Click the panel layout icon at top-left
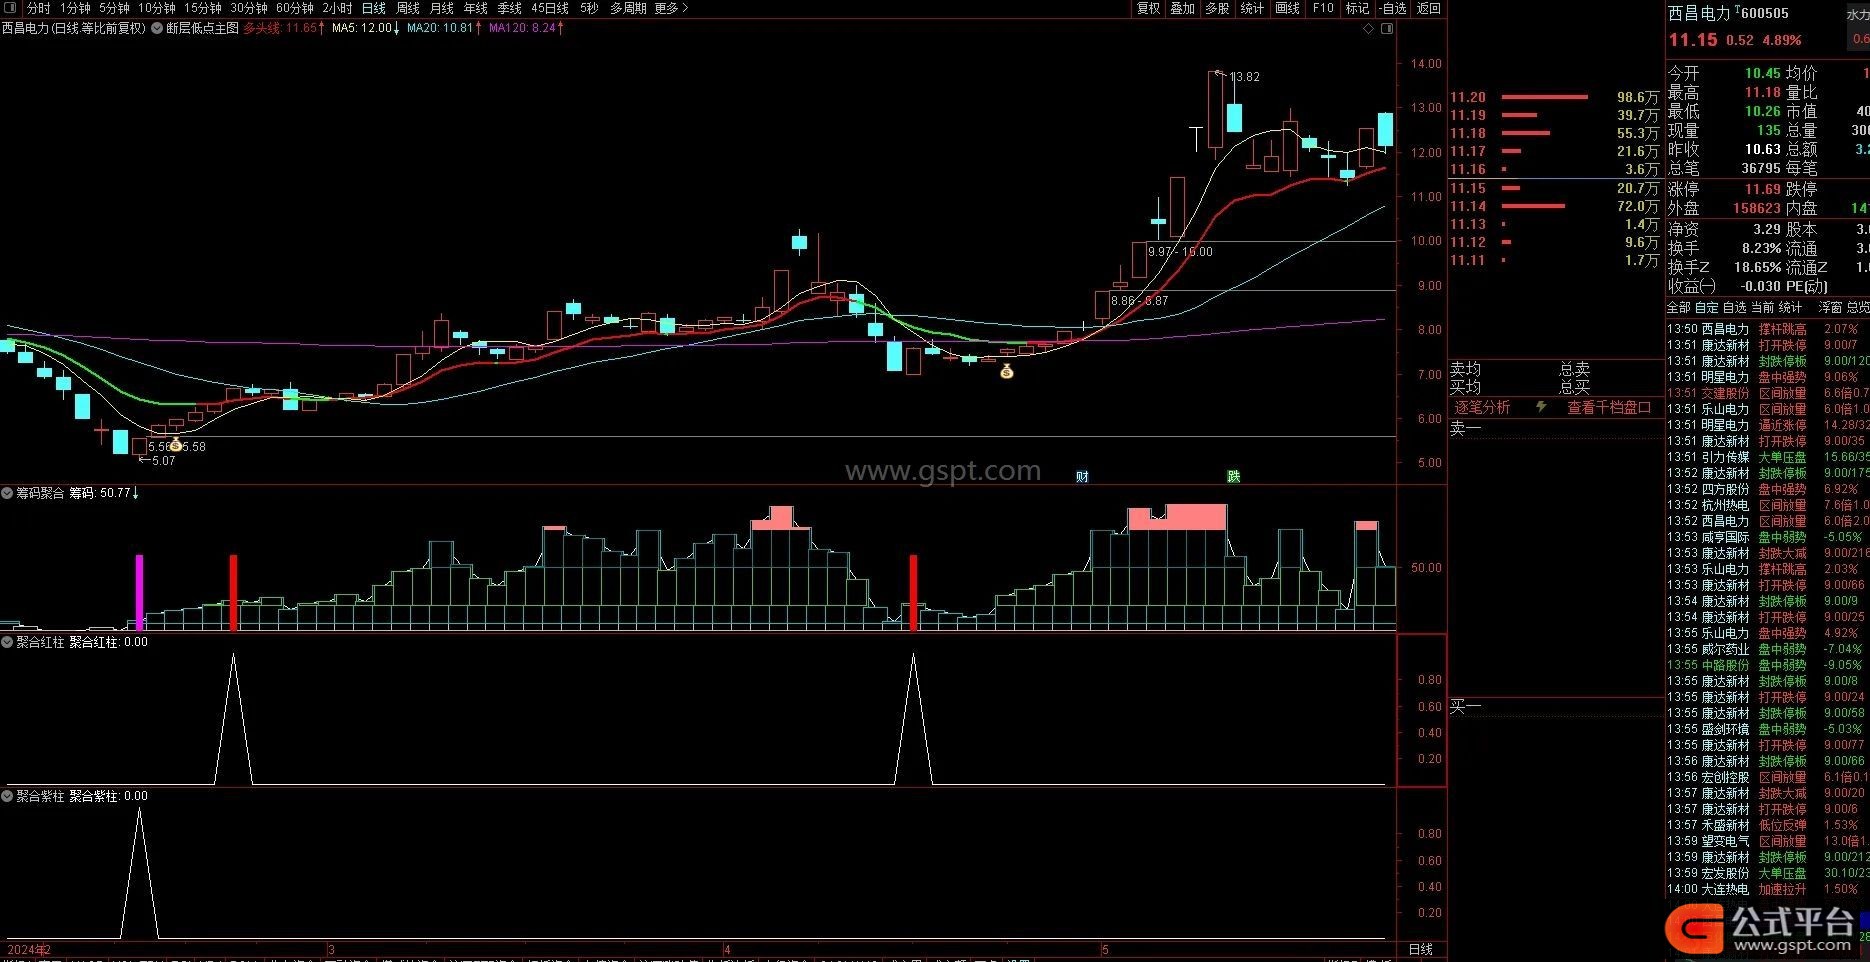The height and width of the screenshot is (962, 1870). click(10, 8)
